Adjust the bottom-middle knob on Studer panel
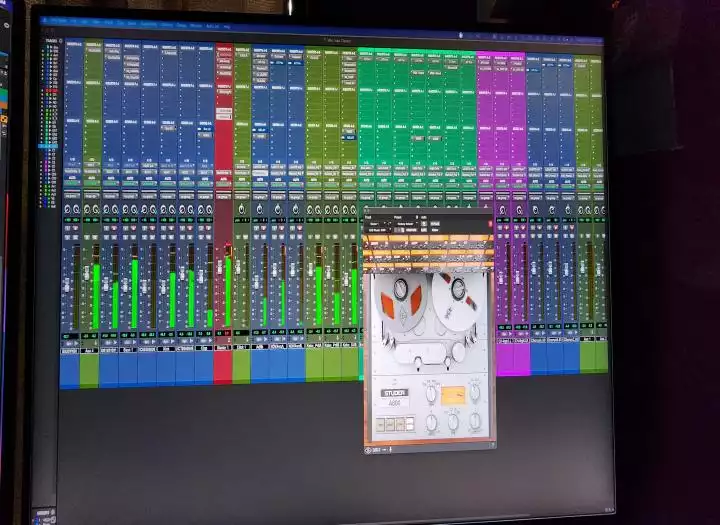 (x=453, y=420)
